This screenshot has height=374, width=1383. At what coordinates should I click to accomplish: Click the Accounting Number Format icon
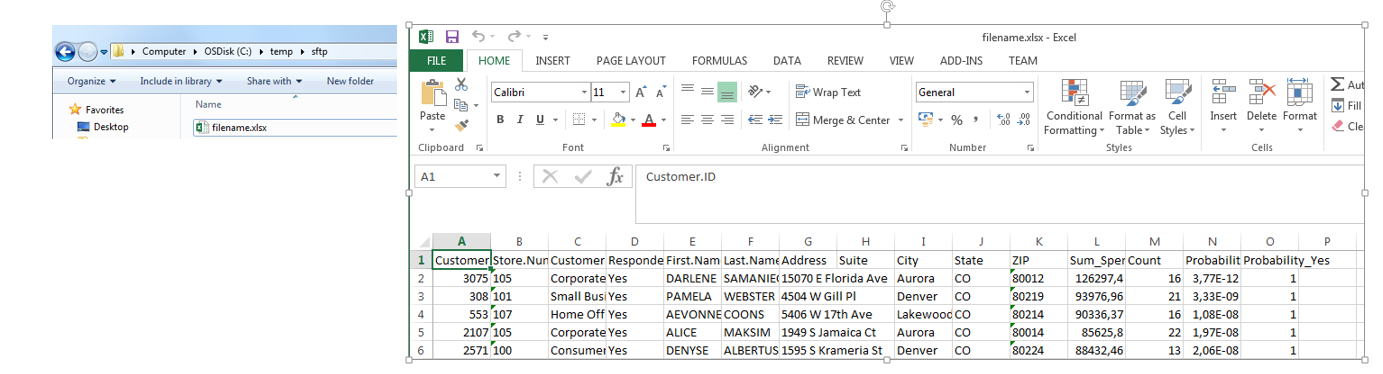tap(925, 120)
